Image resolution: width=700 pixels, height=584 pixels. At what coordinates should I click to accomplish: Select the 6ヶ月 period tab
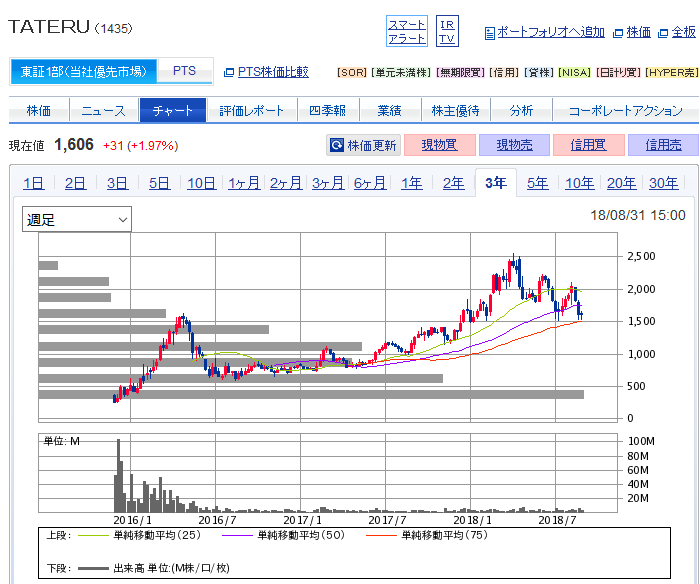pyautogui.click(x=369, y=183)
